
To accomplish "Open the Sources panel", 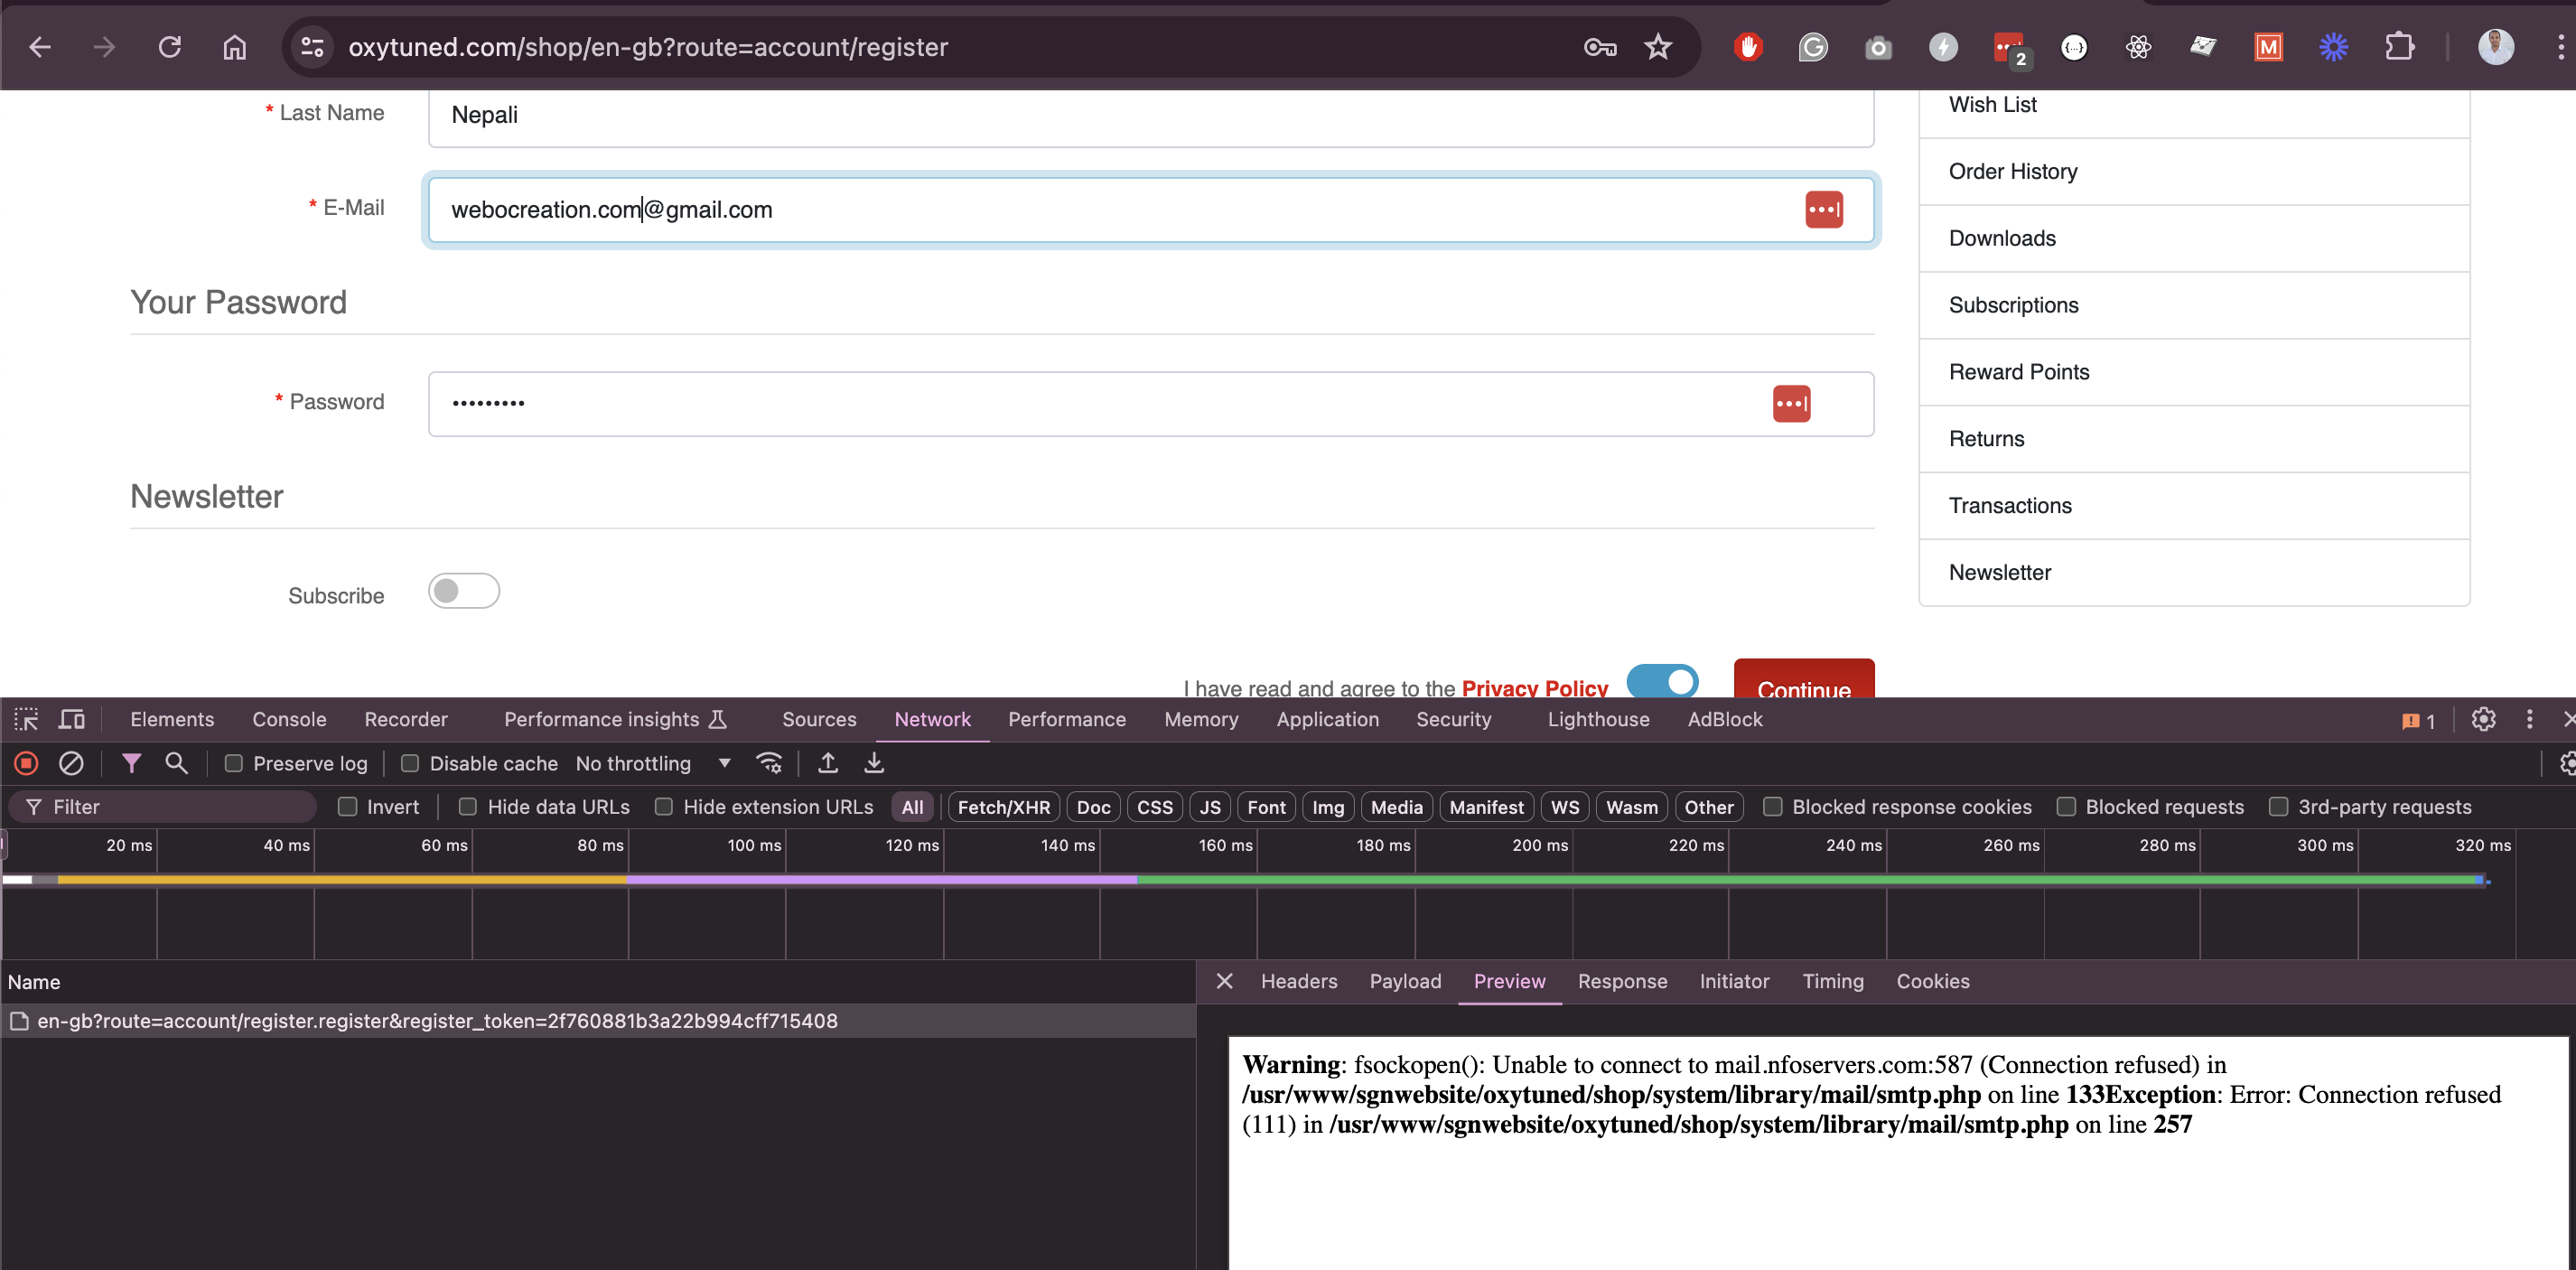I will pos(819,720).
